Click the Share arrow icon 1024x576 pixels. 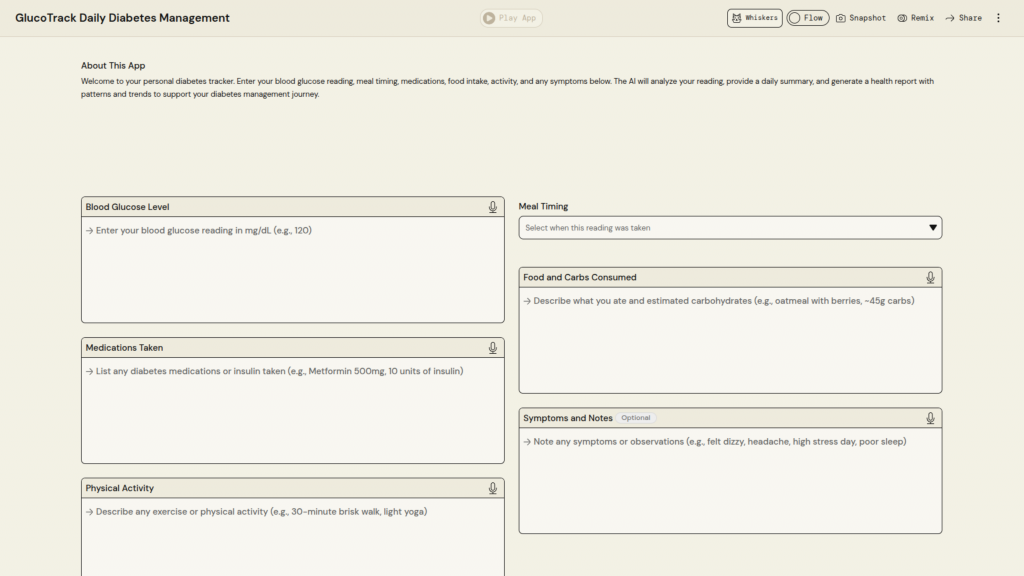coord(950,18)
